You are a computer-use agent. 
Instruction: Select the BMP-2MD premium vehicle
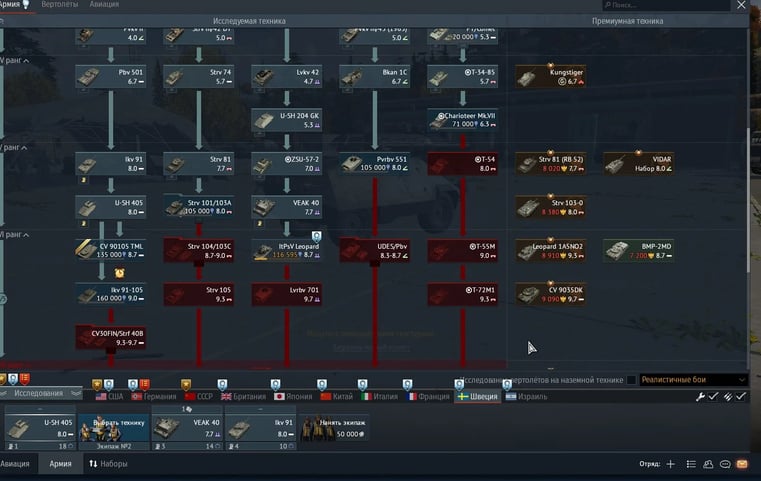[x=639, y=250]
